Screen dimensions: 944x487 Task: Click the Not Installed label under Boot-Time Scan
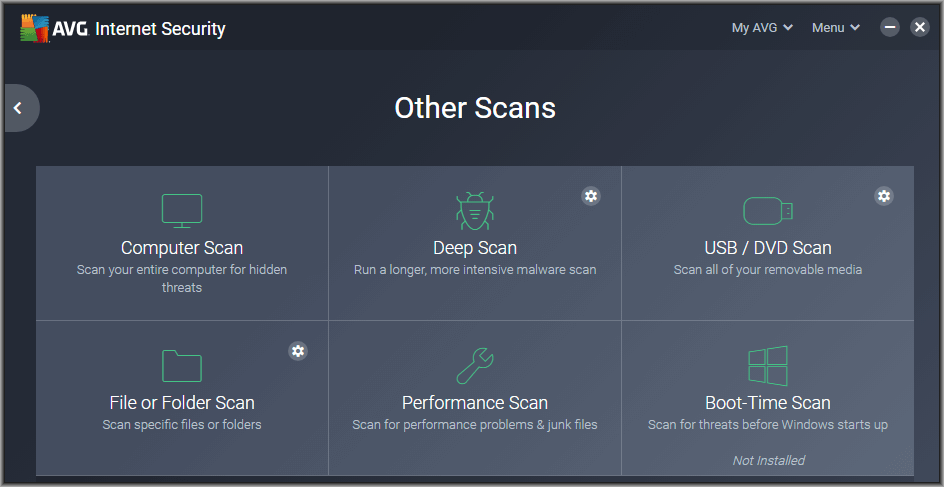768,461
